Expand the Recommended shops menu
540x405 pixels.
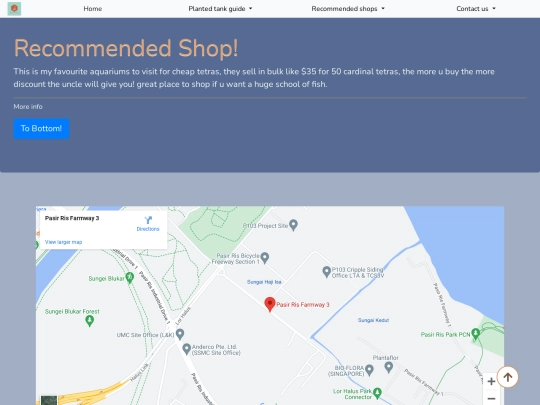348,9
